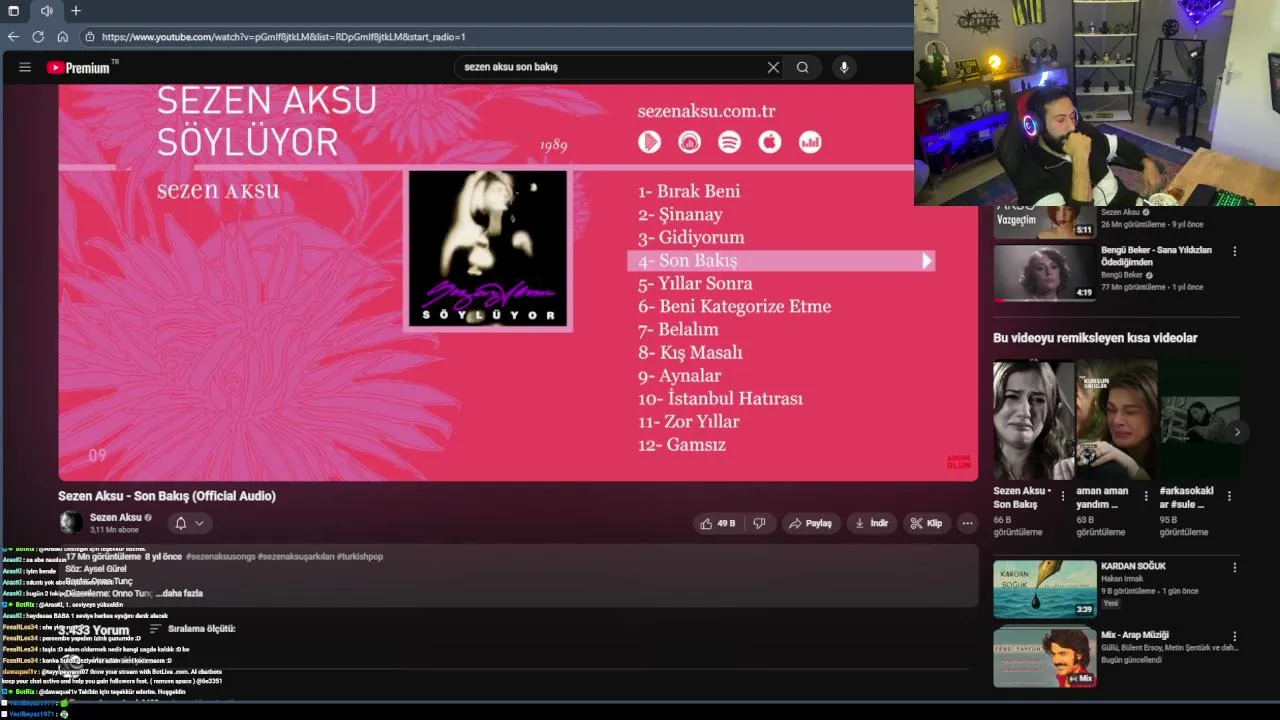
Task: Open menu for Mix - Arap Müziği
Action: [x=1235, y=637]
